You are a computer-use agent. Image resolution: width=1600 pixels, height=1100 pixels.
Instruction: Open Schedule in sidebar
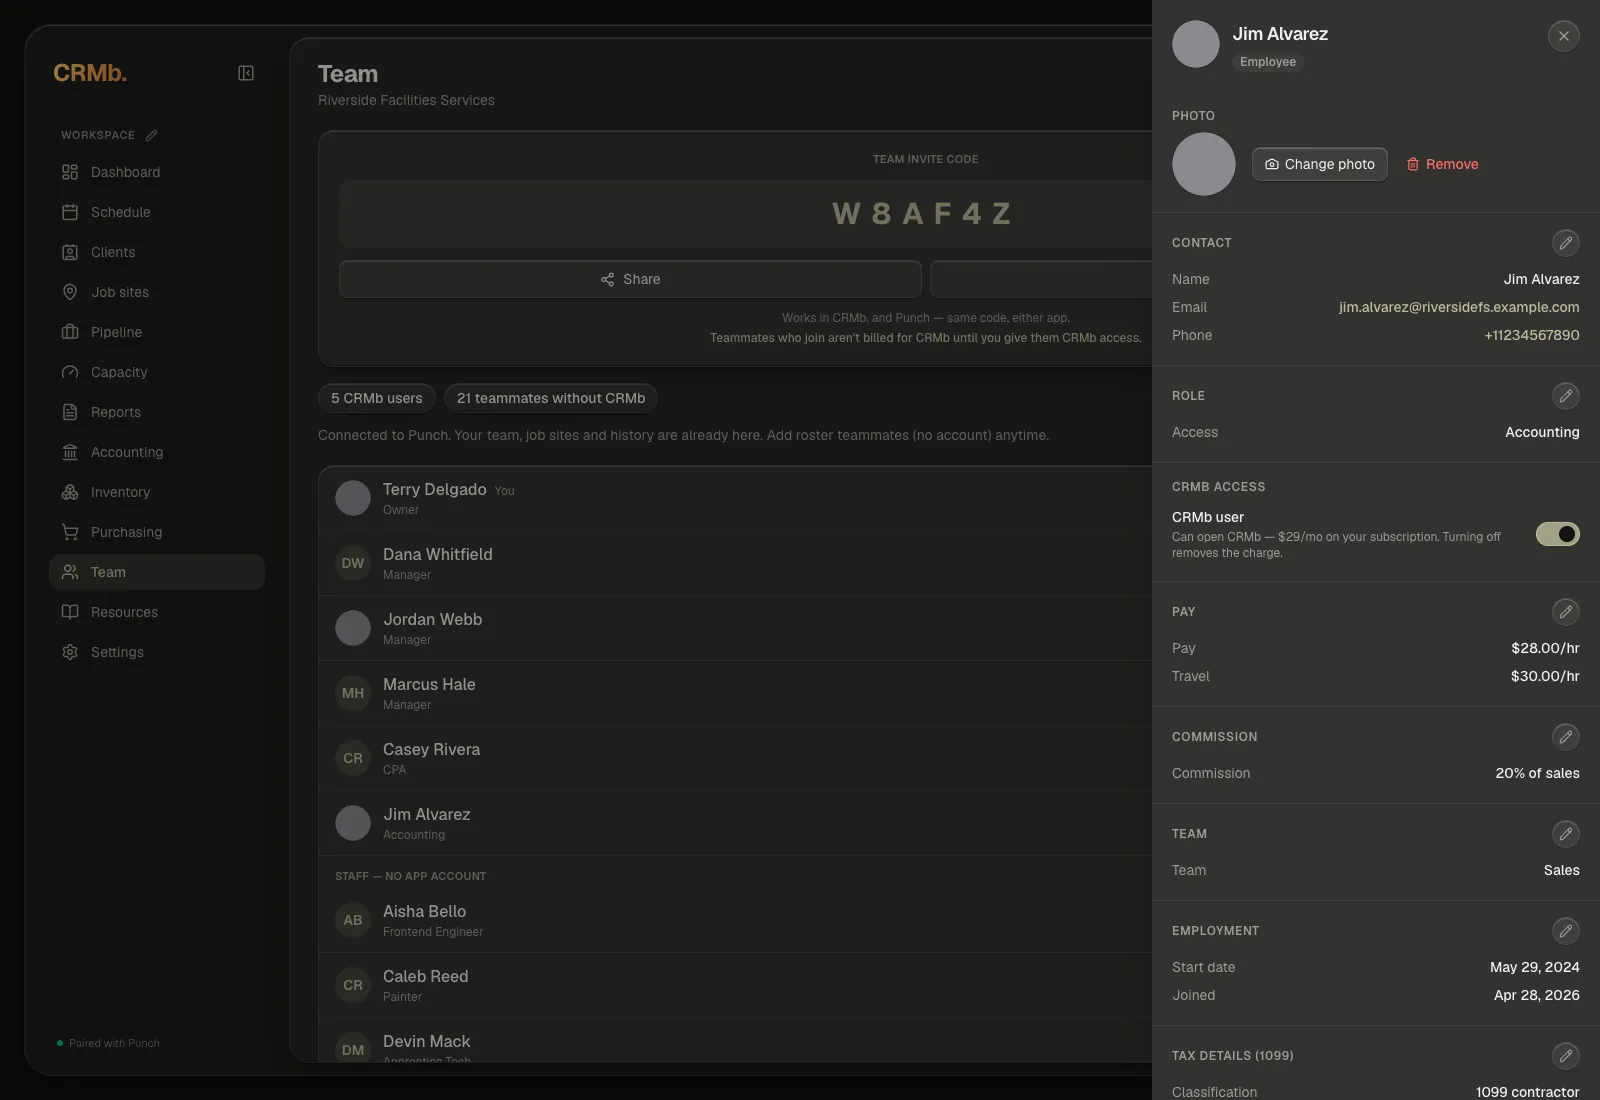point(157,212)
